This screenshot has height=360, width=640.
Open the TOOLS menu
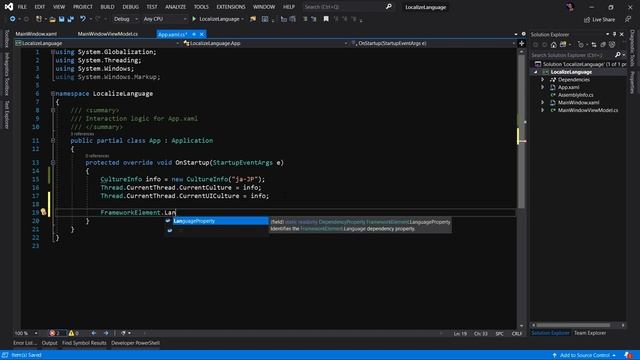(201, 7)
